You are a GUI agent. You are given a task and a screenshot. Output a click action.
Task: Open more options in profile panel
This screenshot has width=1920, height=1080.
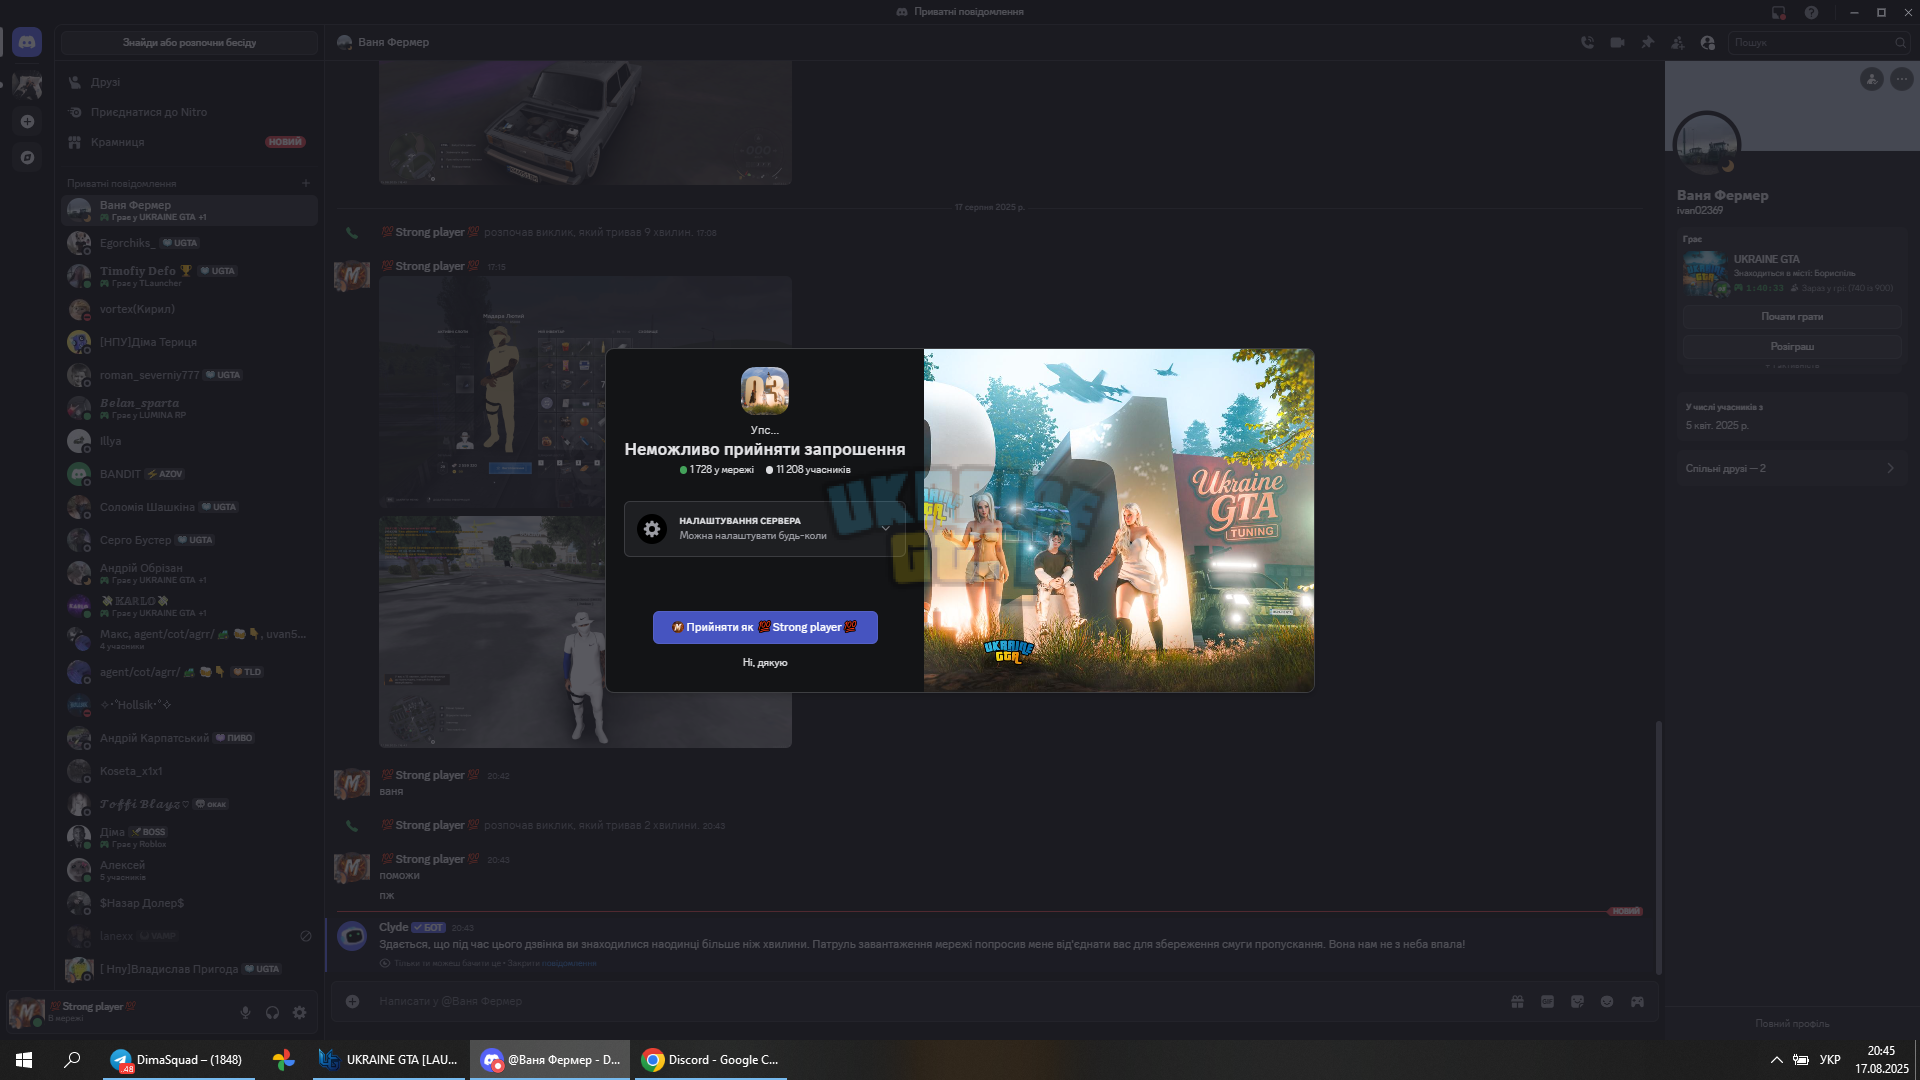pyautogui.click(x=1901, y=79)
